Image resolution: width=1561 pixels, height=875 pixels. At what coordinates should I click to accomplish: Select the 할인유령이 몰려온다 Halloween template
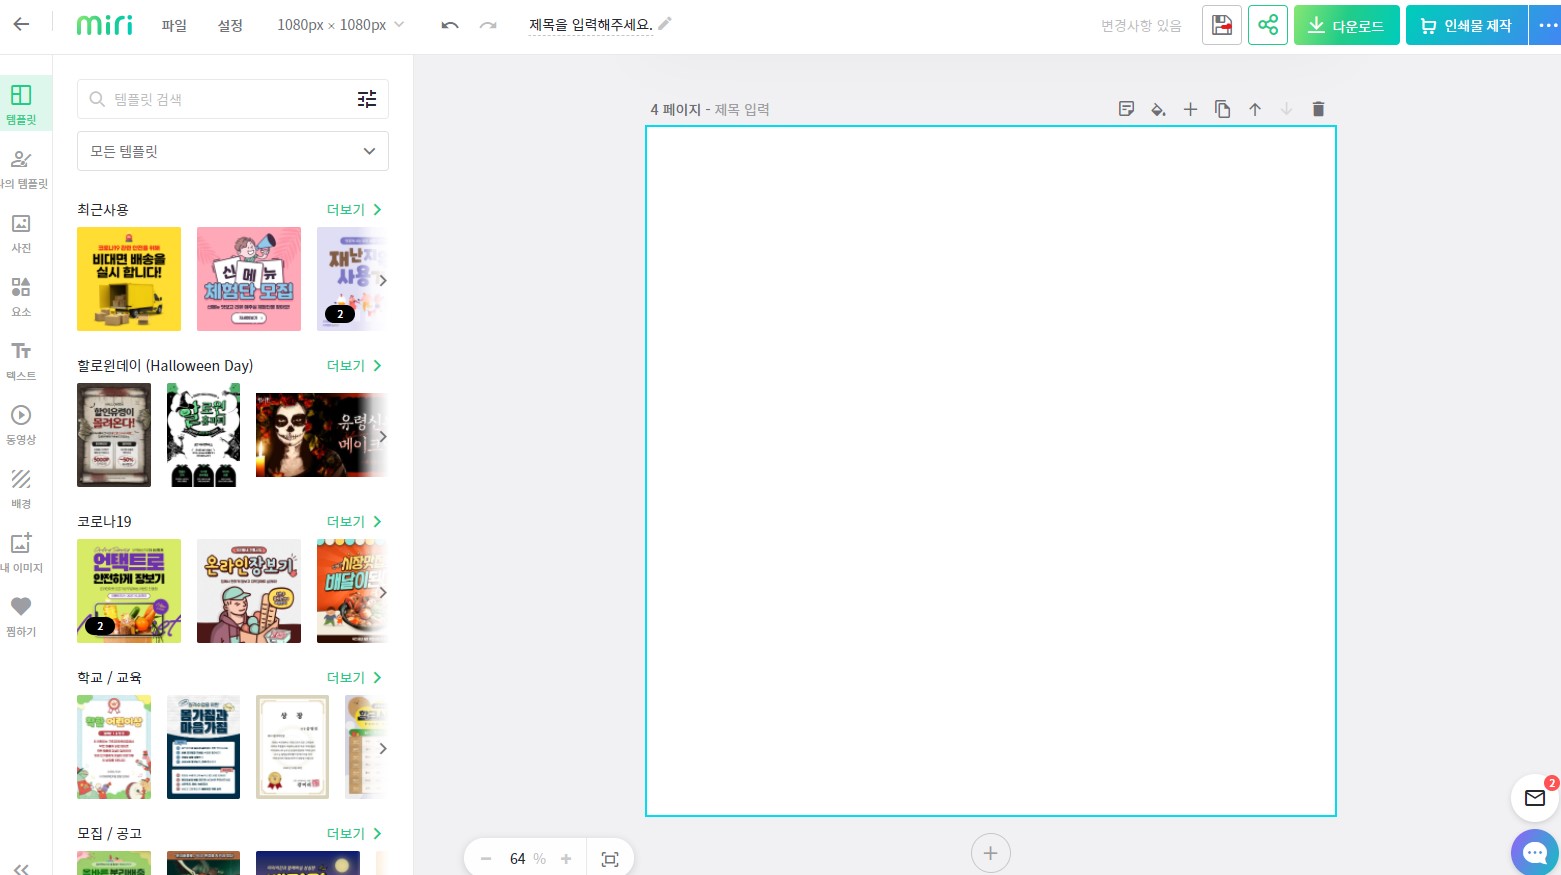114,435
